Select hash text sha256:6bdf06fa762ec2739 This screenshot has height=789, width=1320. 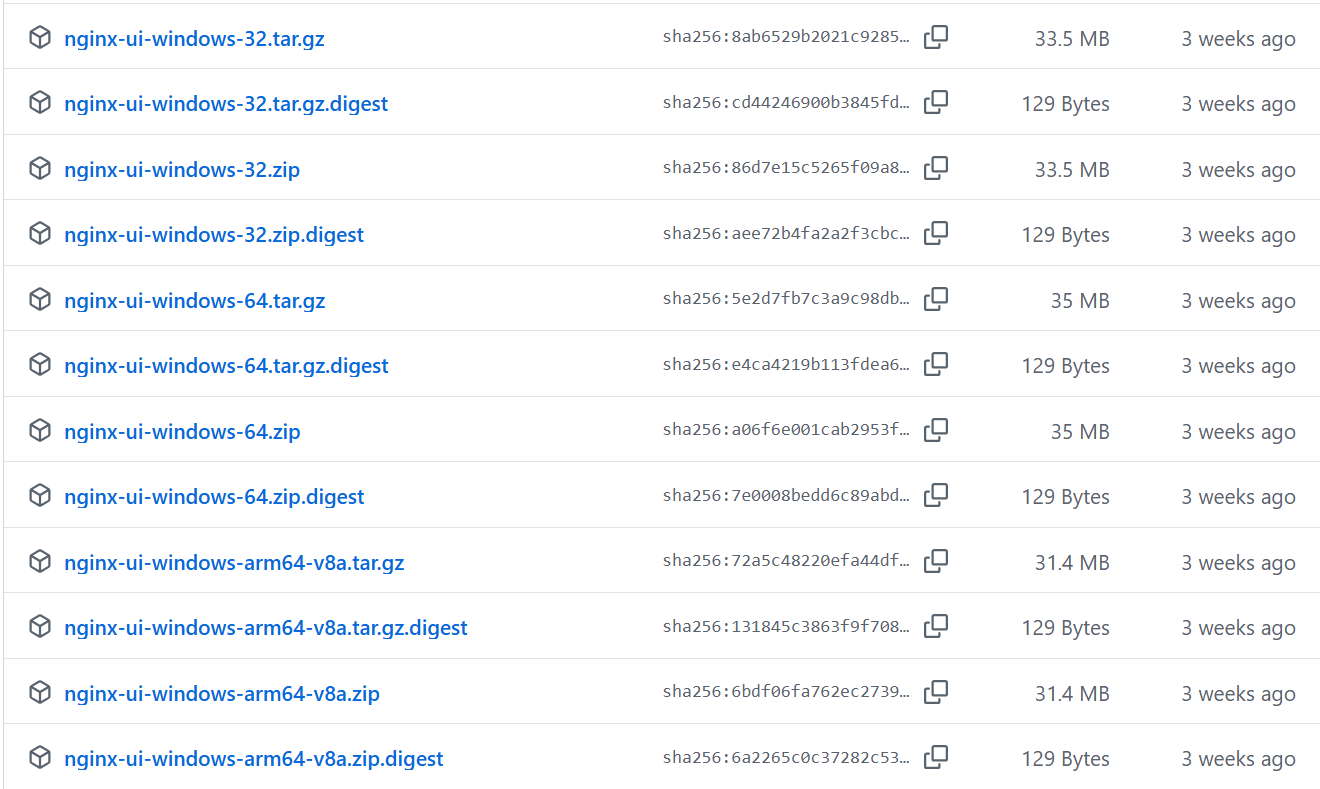click(x=786, y=692)
